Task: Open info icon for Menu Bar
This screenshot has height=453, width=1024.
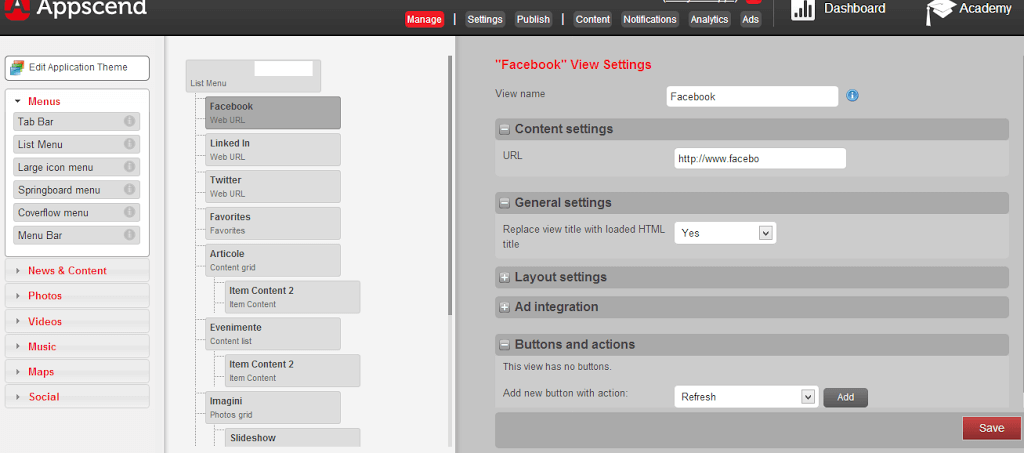Action: point(129,234)
